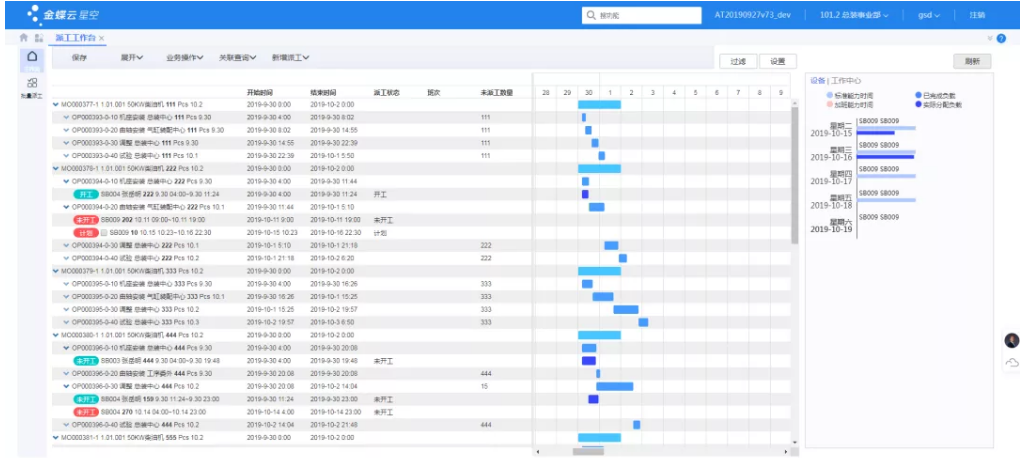Click the dark blue load bar for 2019-10-15
Screen dimensions: 1025x458
point(876,133)
